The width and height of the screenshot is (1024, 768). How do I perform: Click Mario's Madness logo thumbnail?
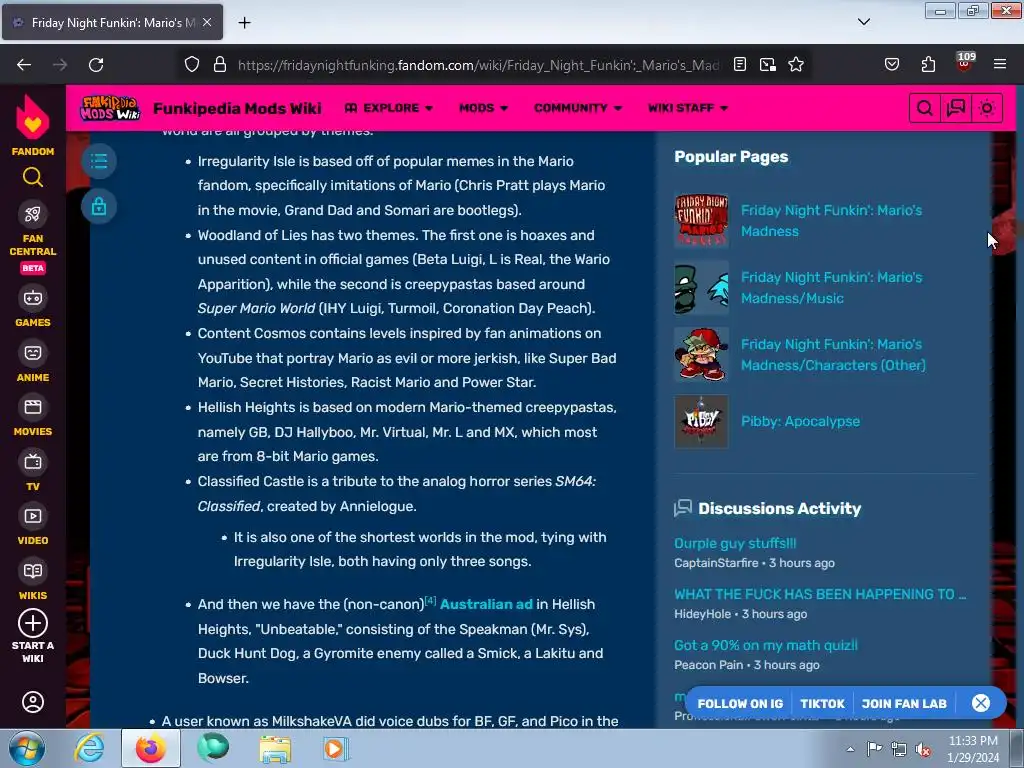tap(701, 221)
